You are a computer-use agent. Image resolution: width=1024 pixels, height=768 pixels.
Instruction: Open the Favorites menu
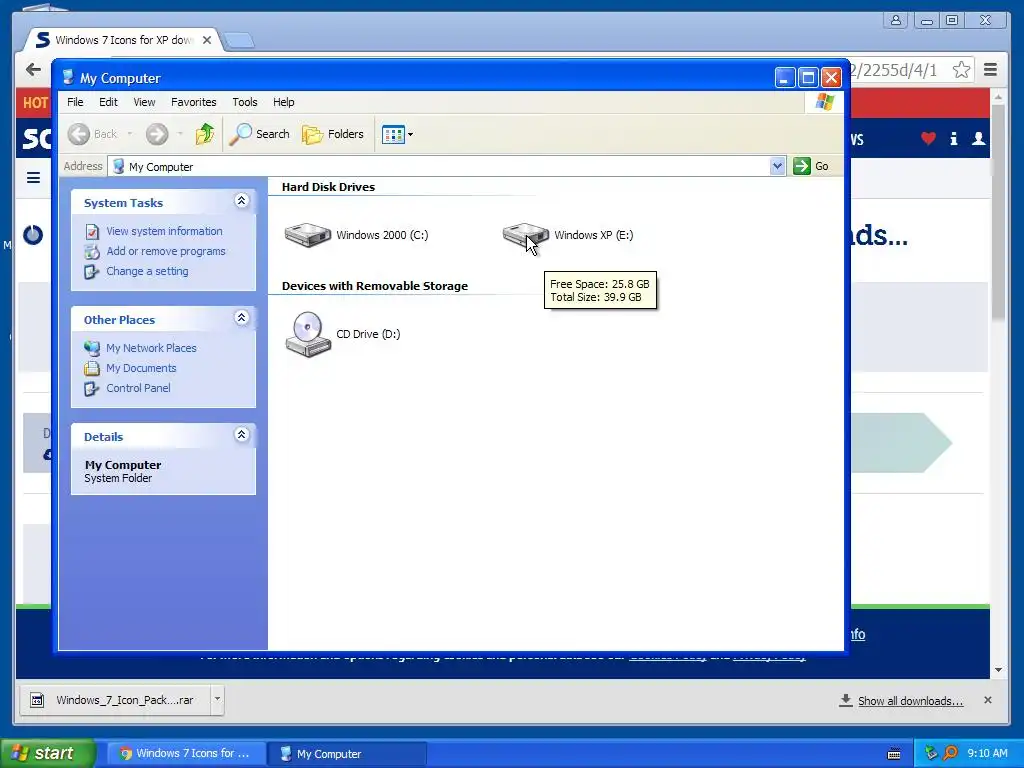pos(193,102)
